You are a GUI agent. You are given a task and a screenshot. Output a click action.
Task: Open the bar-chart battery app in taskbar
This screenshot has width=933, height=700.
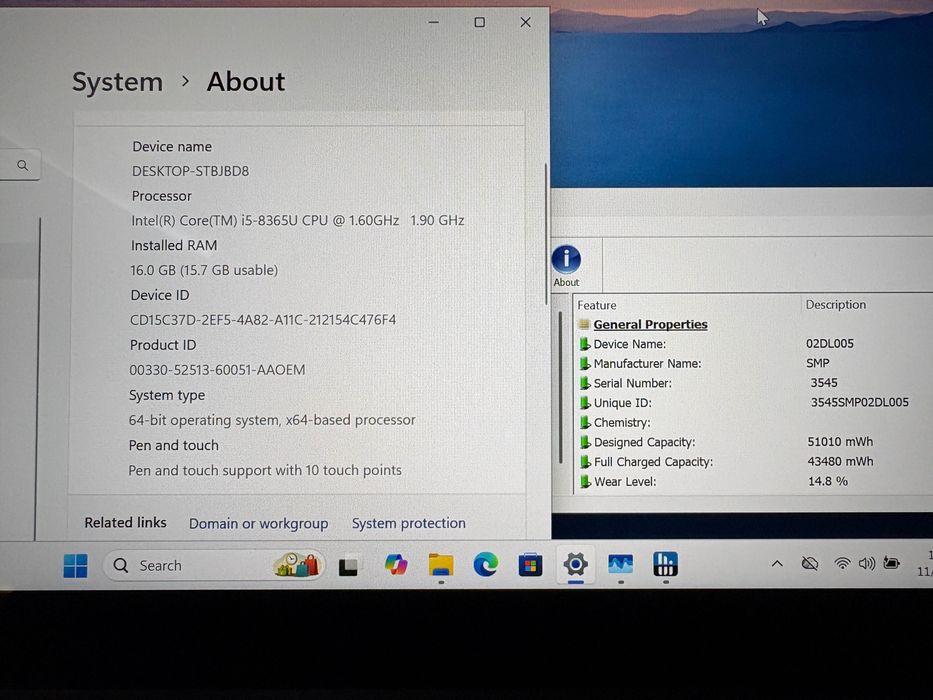(x=665, y=564)
